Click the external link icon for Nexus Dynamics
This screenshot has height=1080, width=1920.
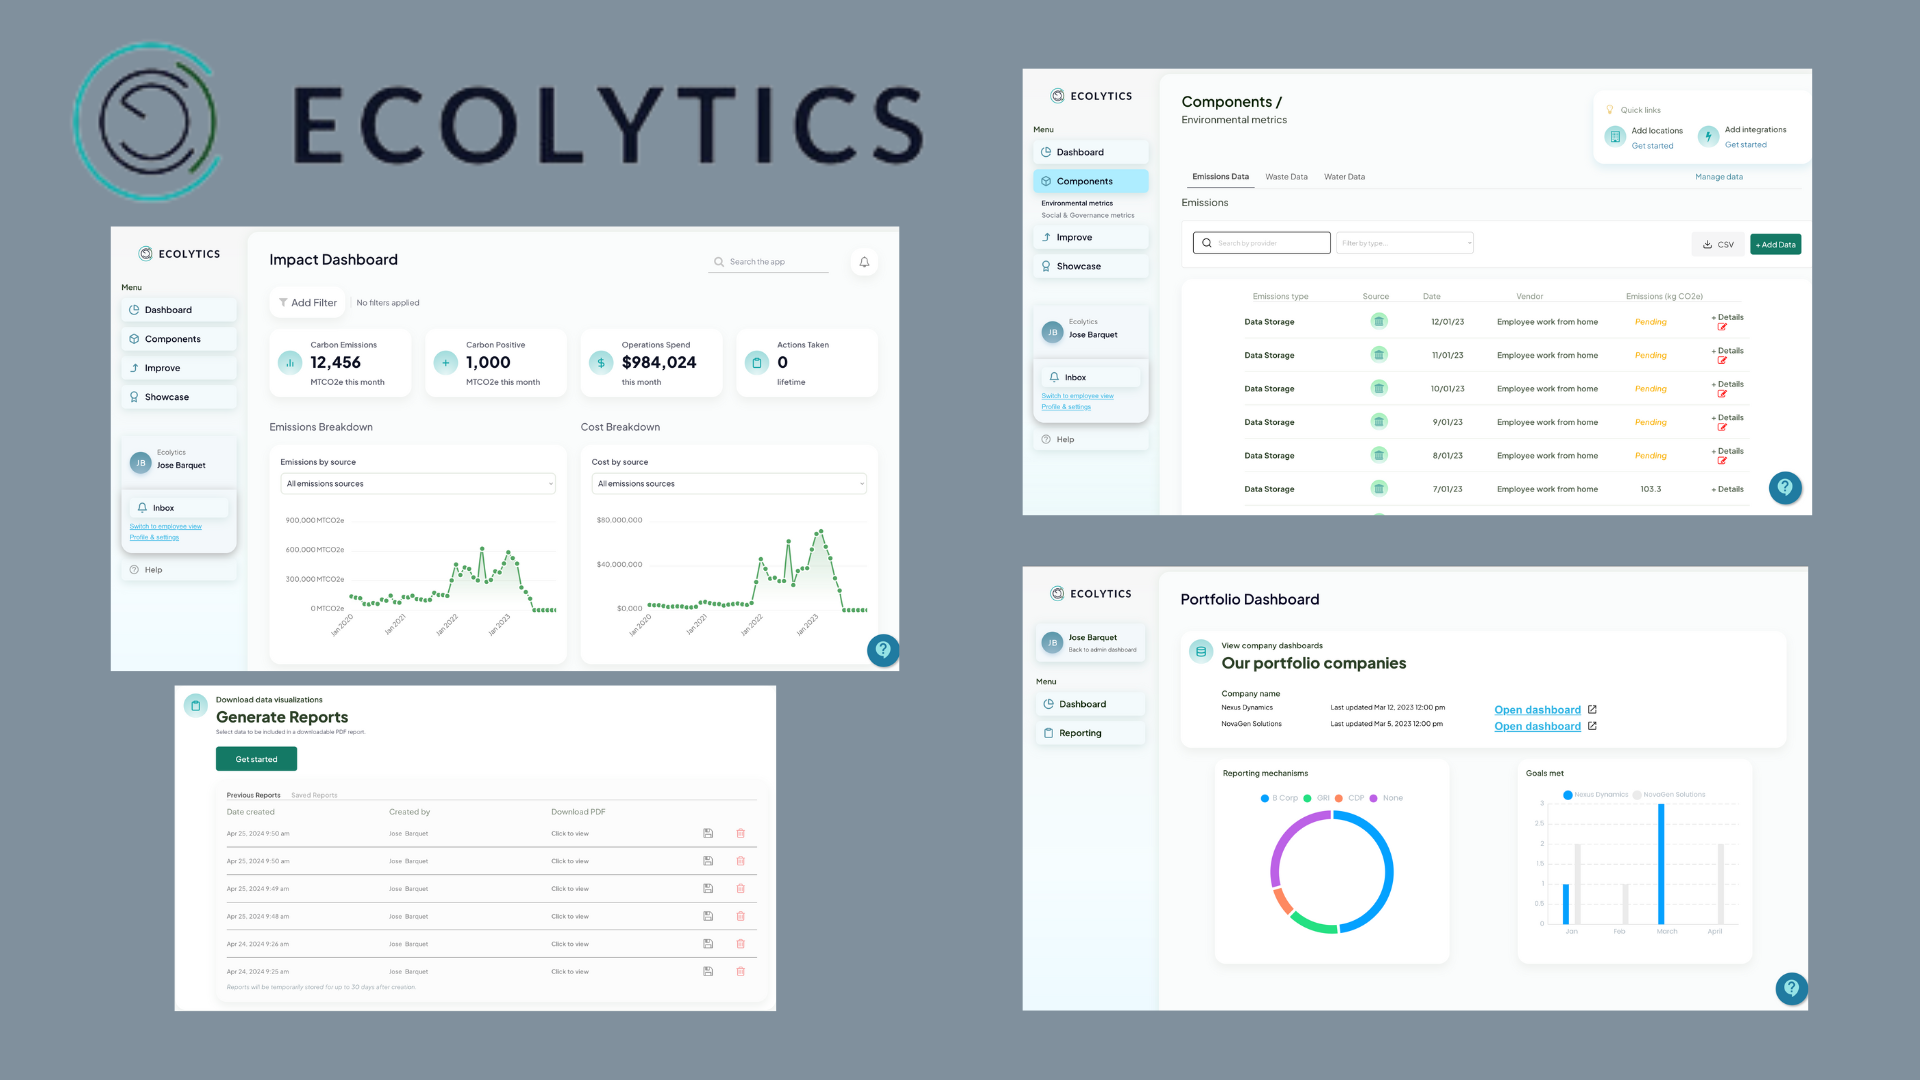1592,710
